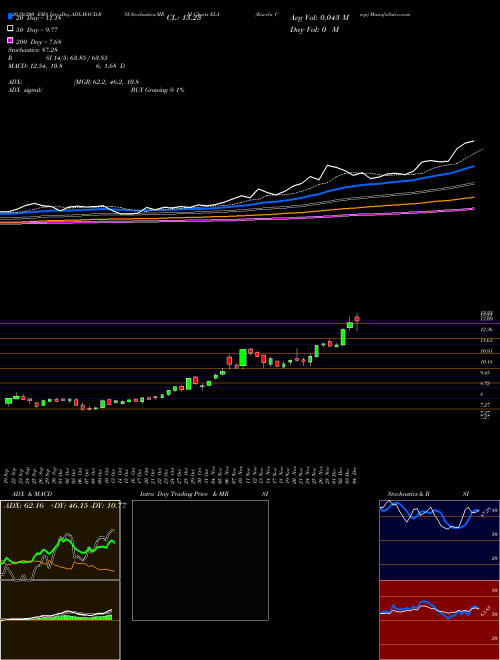Click the magenta 200 Day legend swatch
This screenshot has width=500, height=660.
point(10,40)
